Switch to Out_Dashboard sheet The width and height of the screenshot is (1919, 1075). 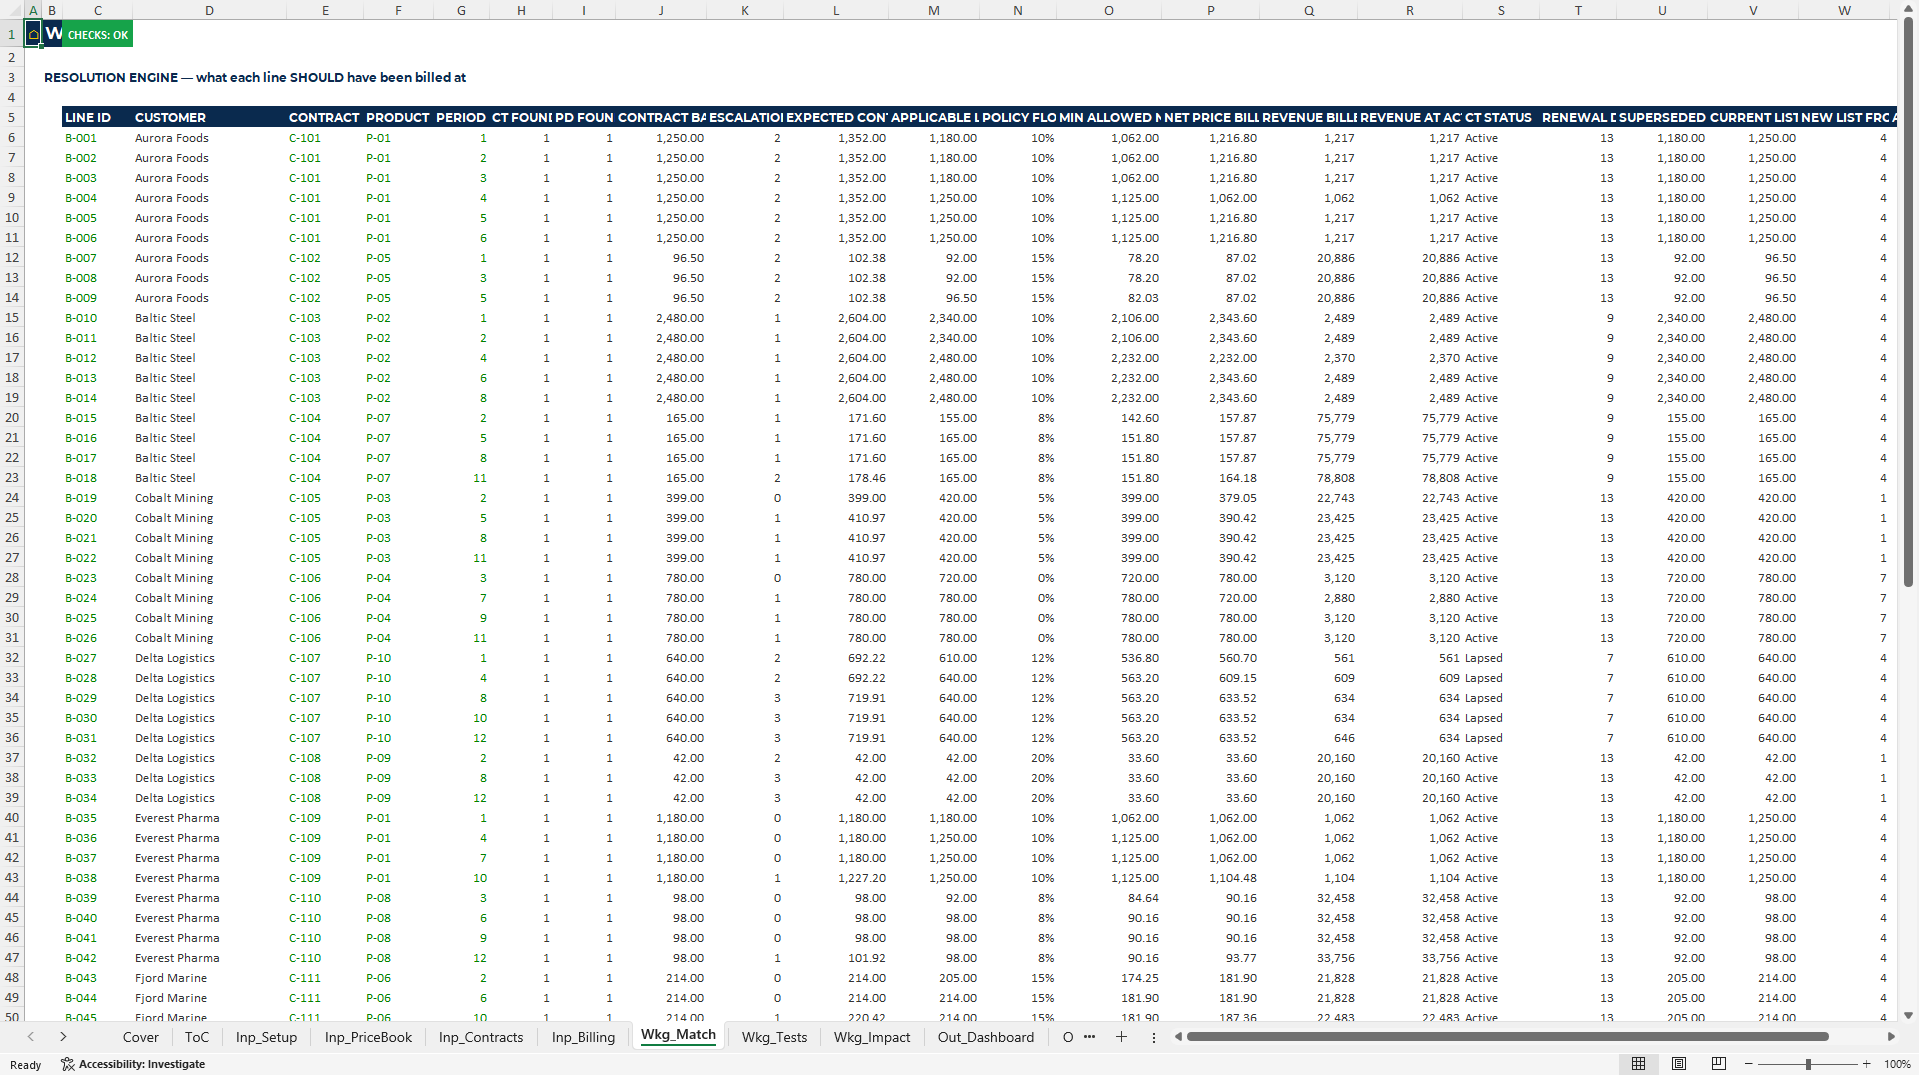pos(985,1037)
